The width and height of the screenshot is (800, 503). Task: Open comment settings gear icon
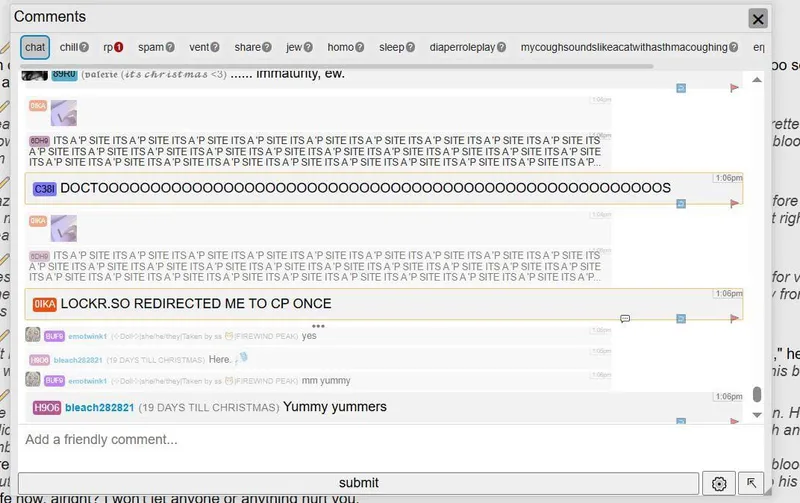[718, 483]
